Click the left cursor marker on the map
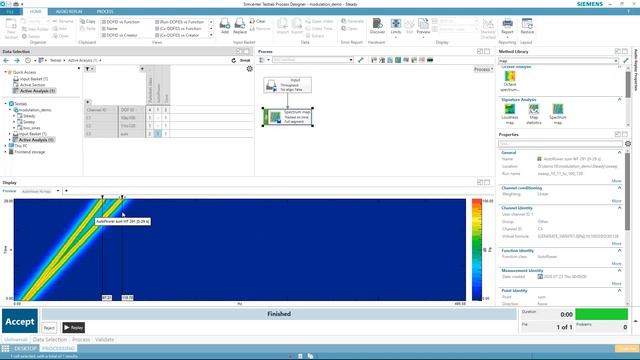The height and width of the screenshot is (360, 640). click(x=102, y=198)
